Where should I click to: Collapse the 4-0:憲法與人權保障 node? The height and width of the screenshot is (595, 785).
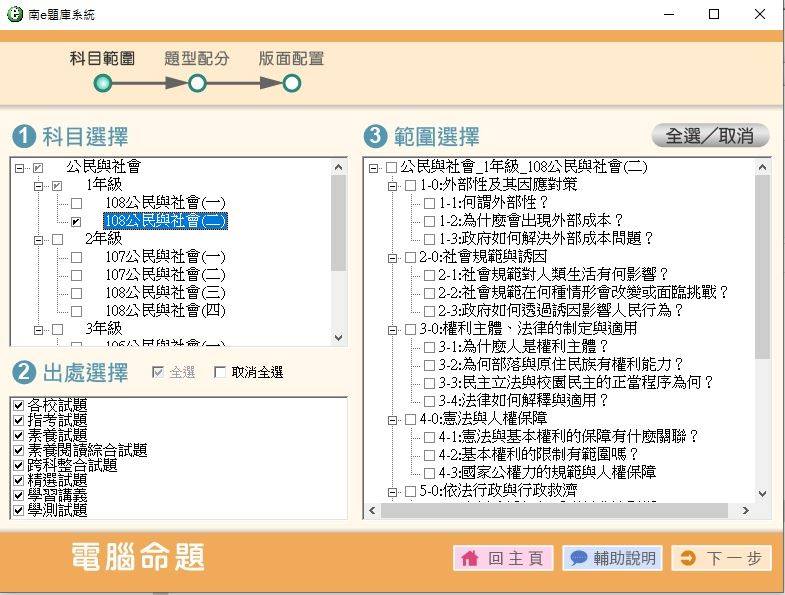coord(392,420)
